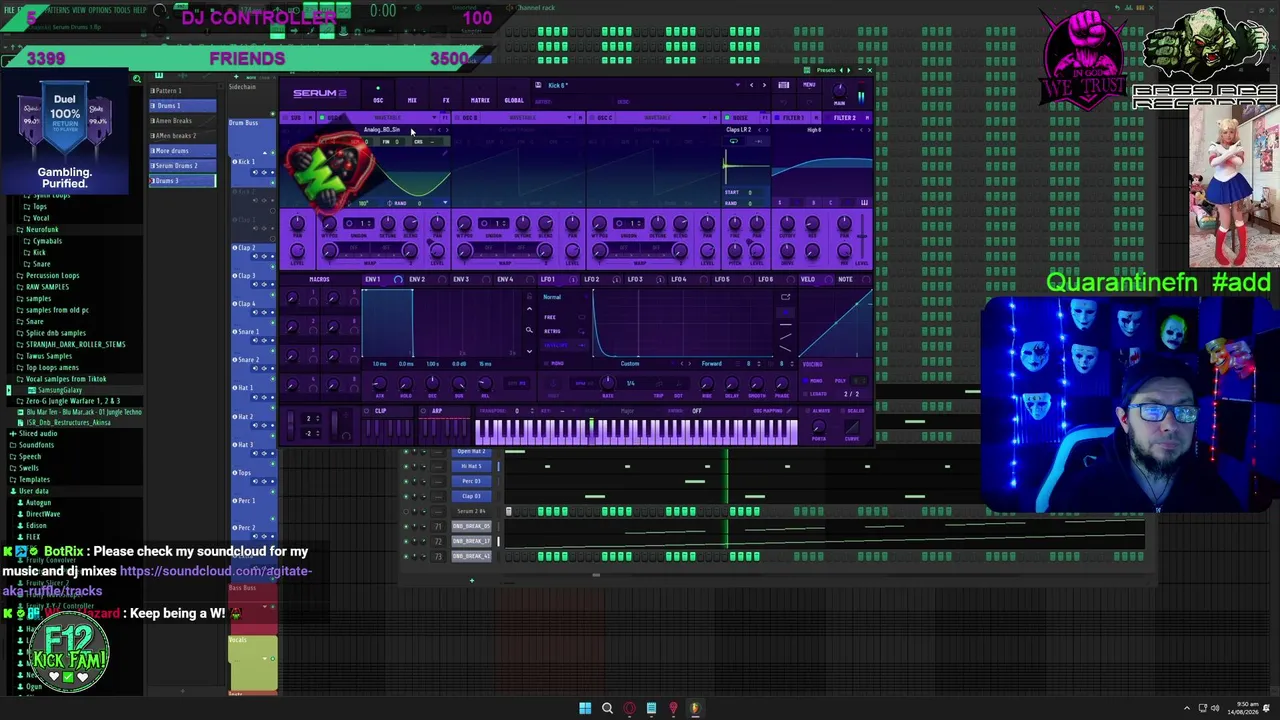The image size is (1280, 720).
Task: Select the LFO 2 tab
Action: 591,279
